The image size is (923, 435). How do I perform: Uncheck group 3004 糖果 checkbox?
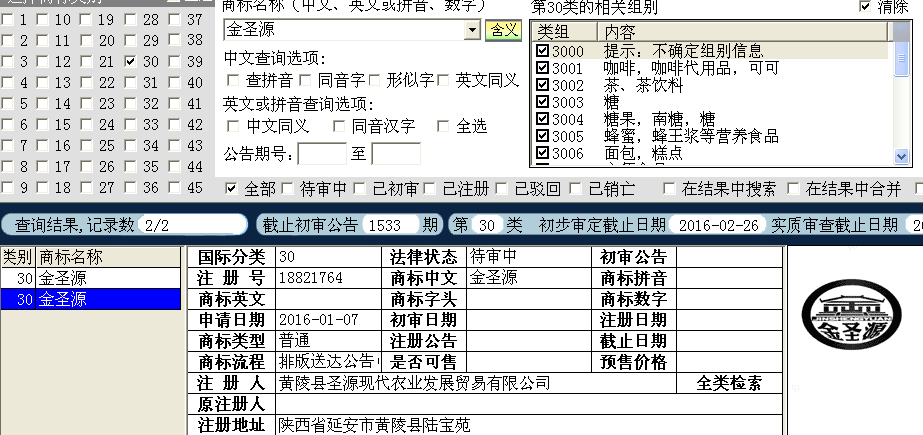point(542,119)
